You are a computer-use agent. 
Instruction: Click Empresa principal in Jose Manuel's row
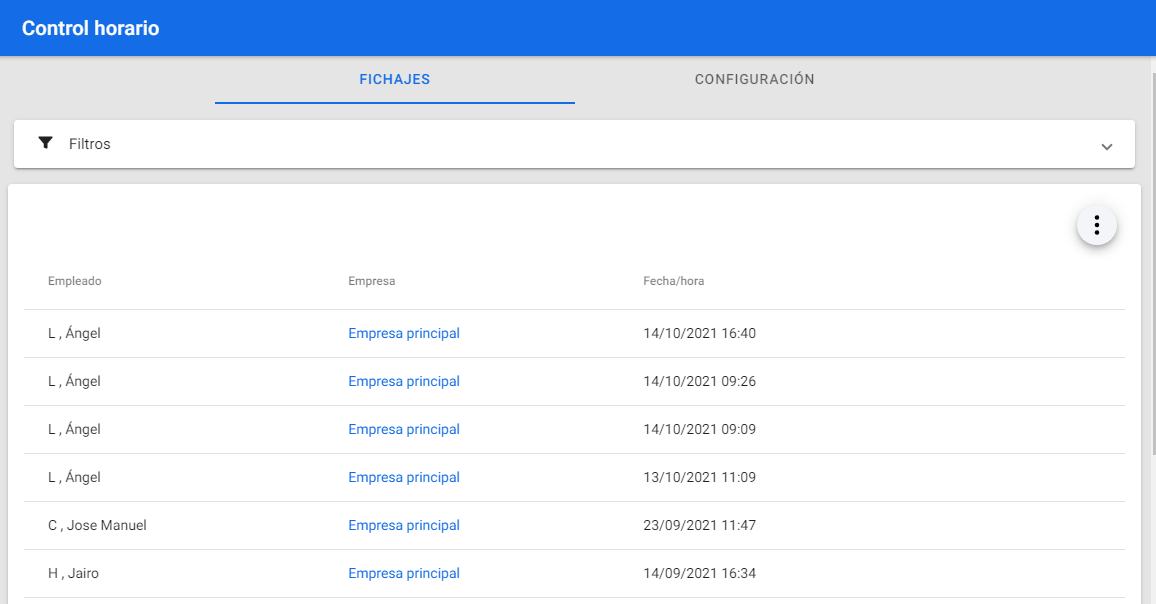[x=404, y=525]
